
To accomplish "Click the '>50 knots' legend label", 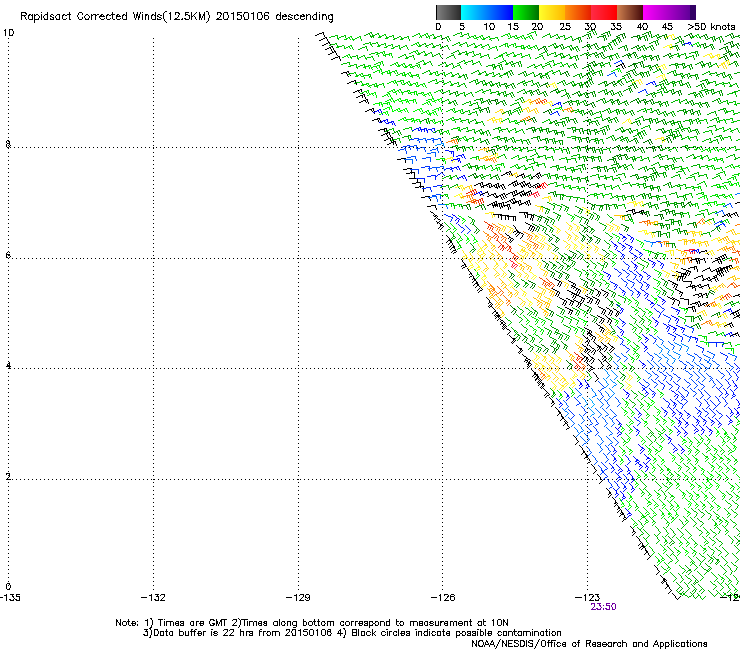I will (711, 27).
